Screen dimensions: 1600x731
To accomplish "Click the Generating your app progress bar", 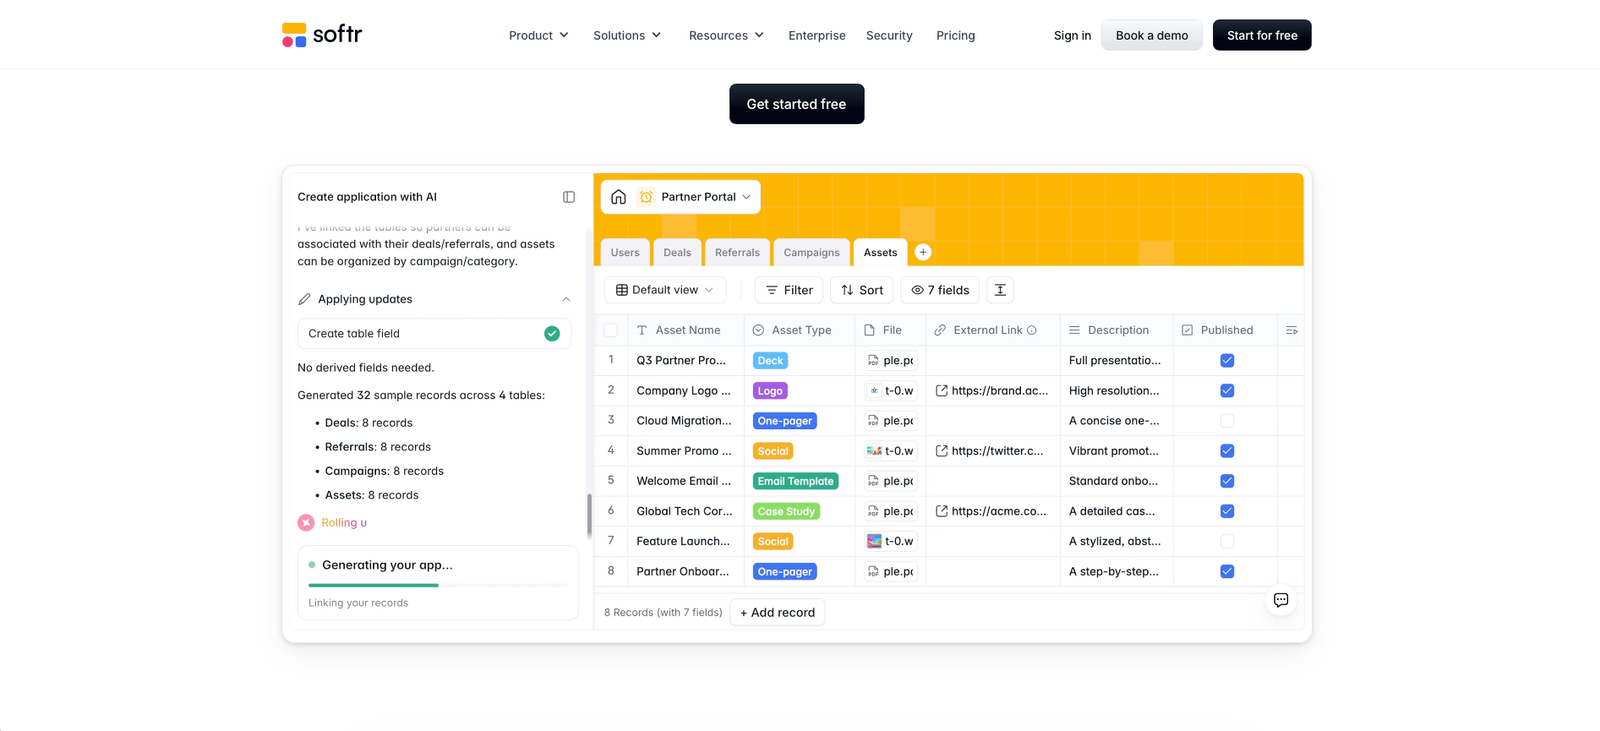I will click(x=438, y=585).
